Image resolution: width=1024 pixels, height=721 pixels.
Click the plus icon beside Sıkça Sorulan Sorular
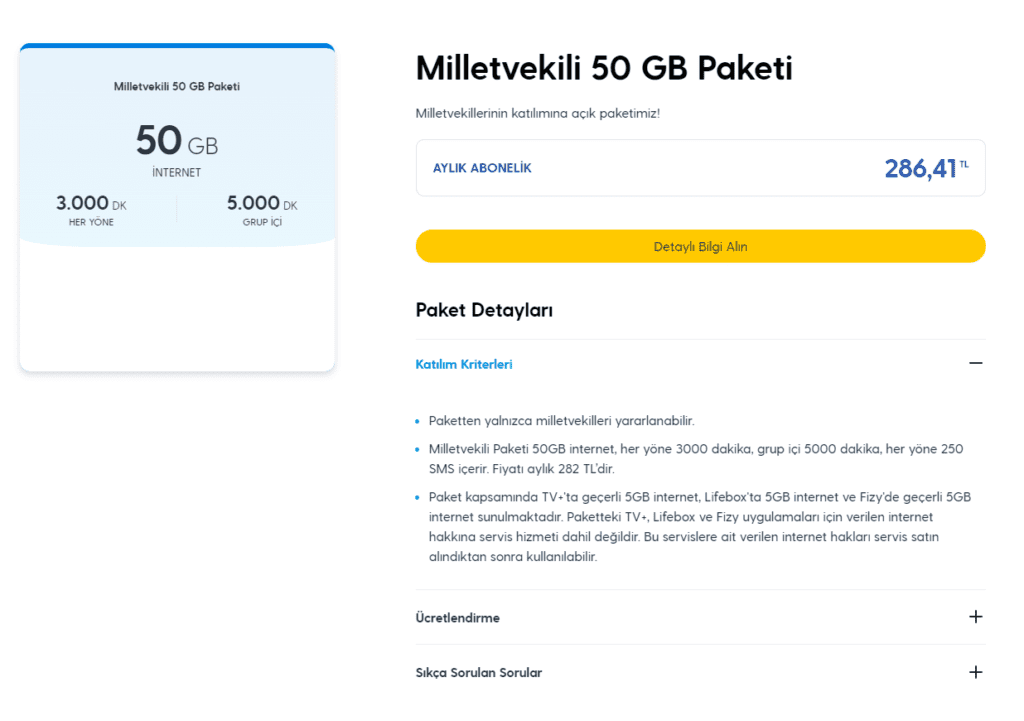coord(977,672)
